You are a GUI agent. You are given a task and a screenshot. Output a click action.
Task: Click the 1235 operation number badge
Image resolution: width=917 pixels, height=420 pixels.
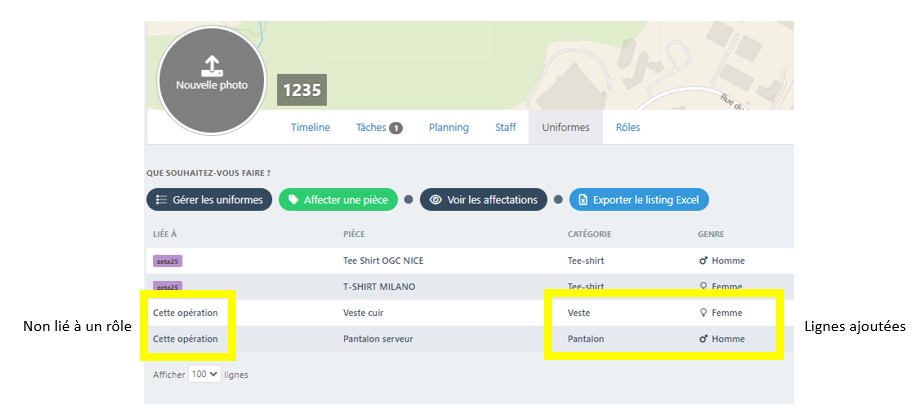pos(301,90)
